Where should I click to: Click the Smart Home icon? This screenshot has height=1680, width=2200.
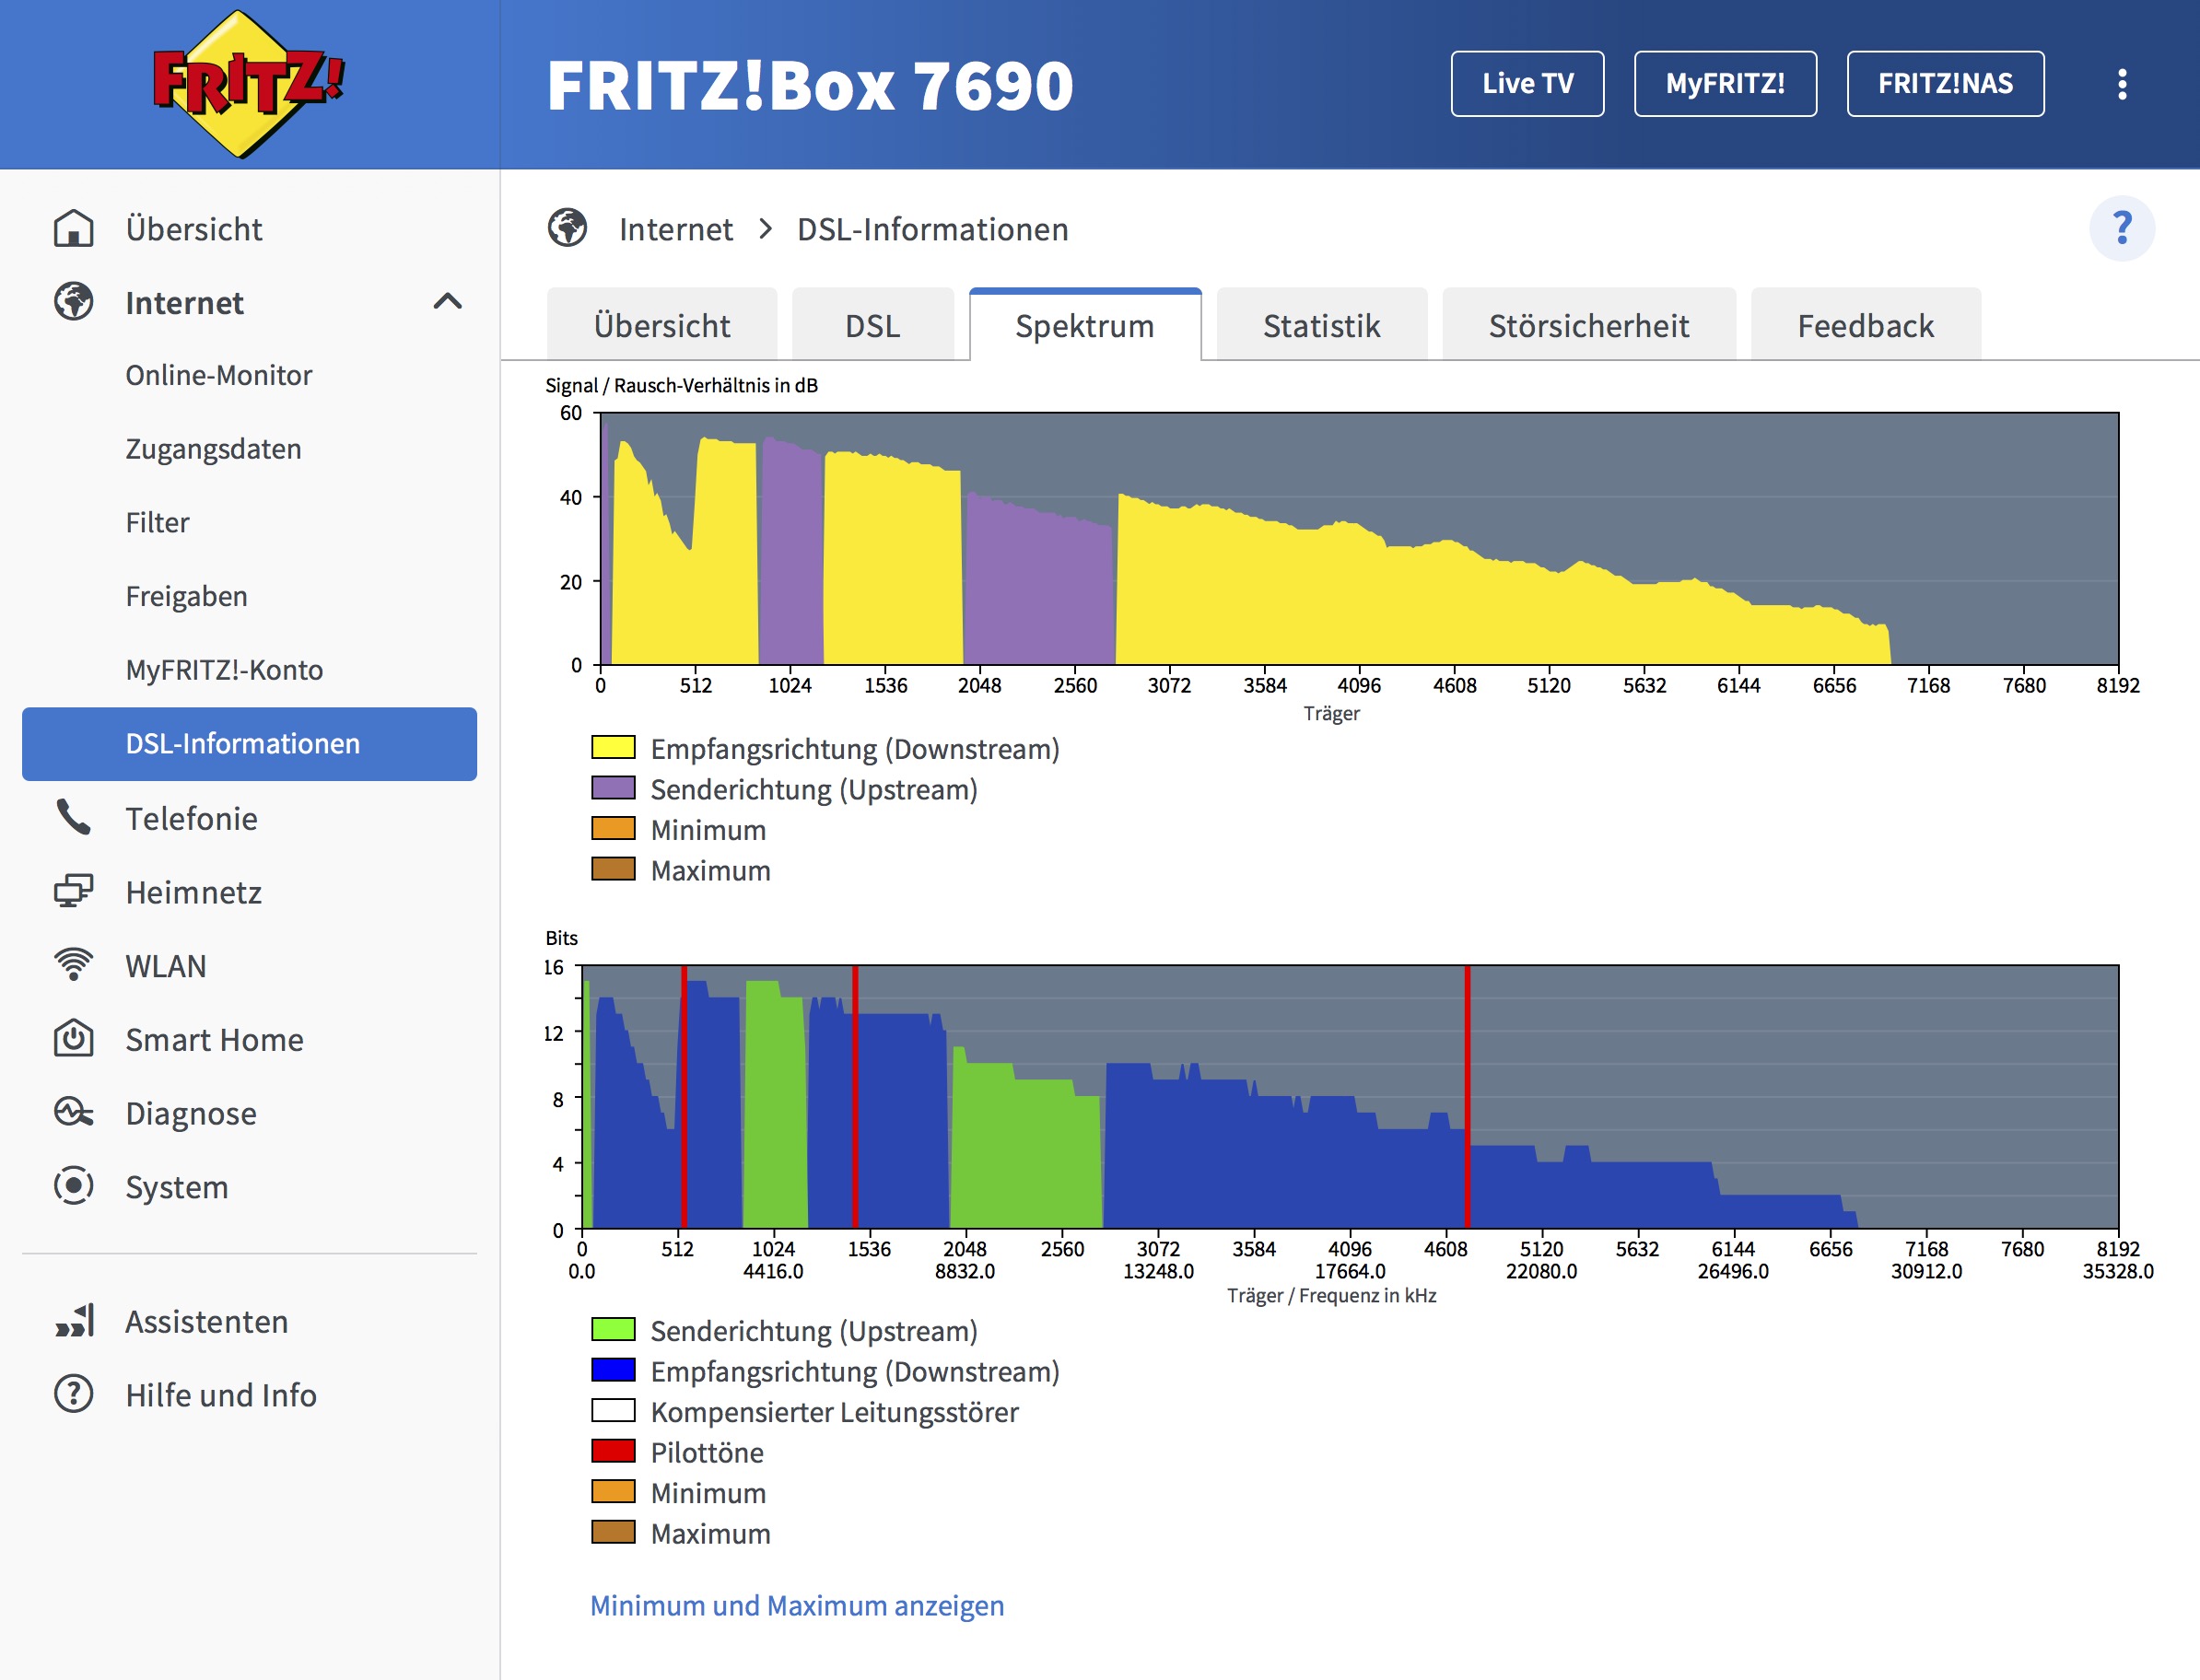coord(73,1039)
